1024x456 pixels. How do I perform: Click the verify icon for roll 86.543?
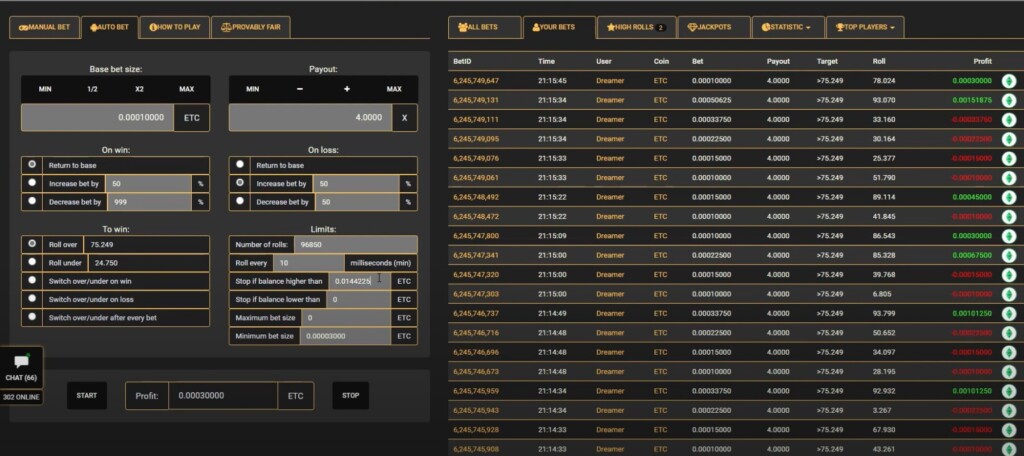pyautogui.click(x=1009, y=236)
